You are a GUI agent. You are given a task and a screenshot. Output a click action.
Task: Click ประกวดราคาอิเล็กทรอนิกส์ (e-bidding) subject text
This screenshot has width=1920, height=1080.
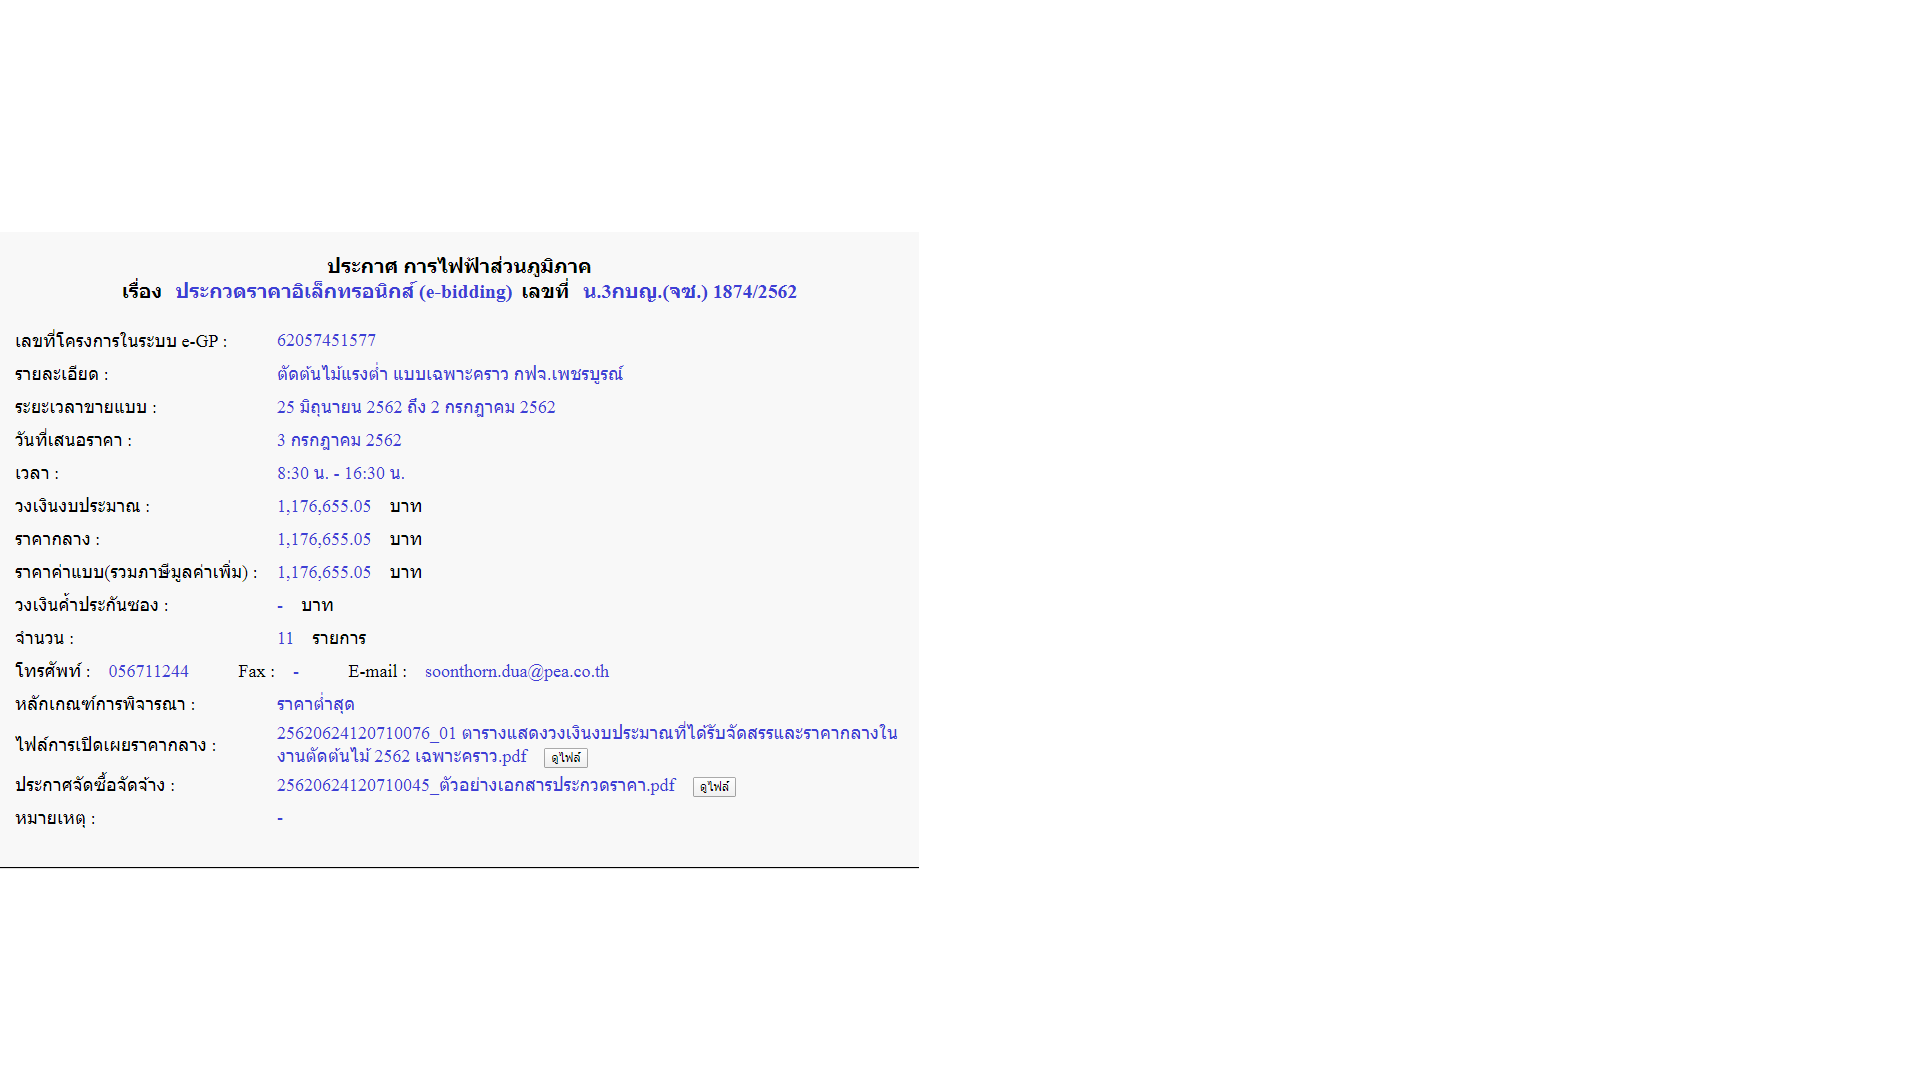[344, 292]
